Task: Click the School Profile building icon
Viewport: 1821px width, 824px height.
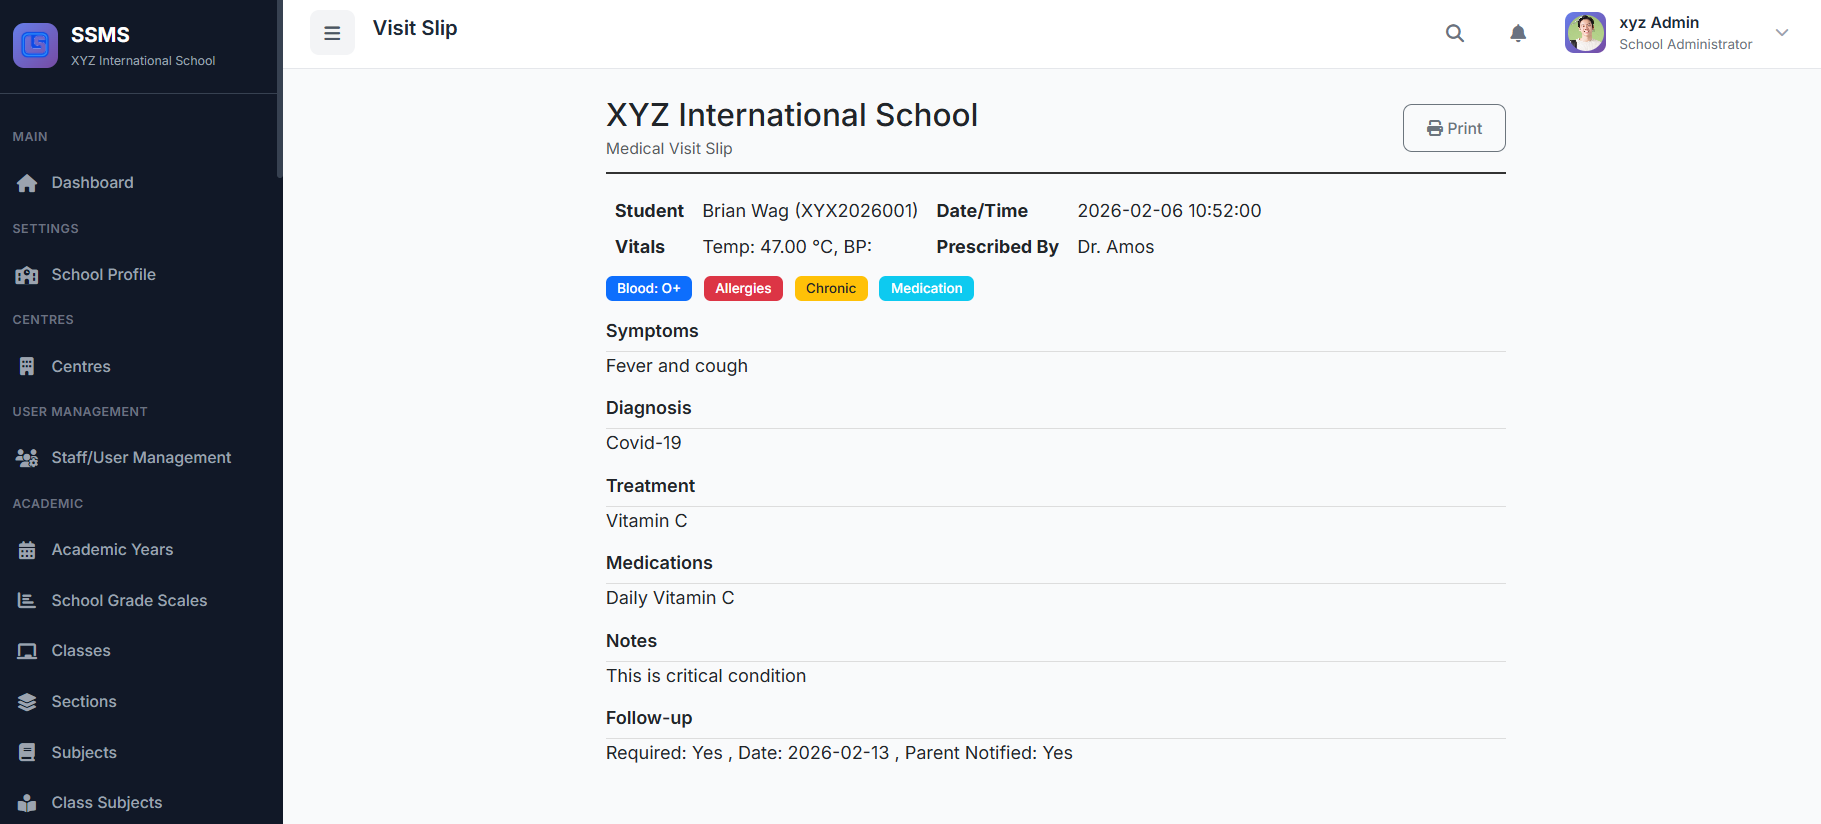Action: (27, 275)
